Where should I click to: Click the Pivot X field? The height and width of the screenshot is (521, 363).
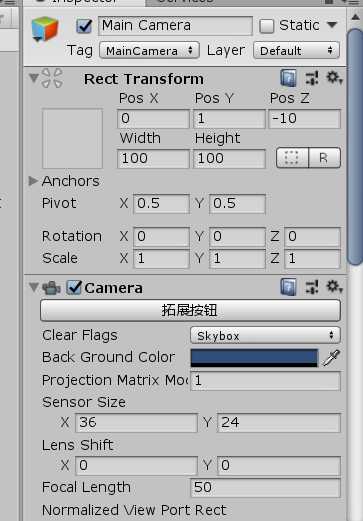[x=161, y=204]
